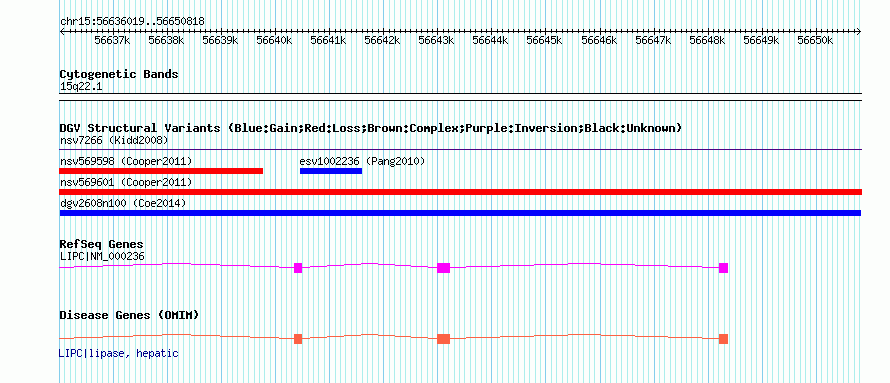Open the esv1002236 (Pang2010) label
This screenshot has width=890, height=383.
(362, 161)
